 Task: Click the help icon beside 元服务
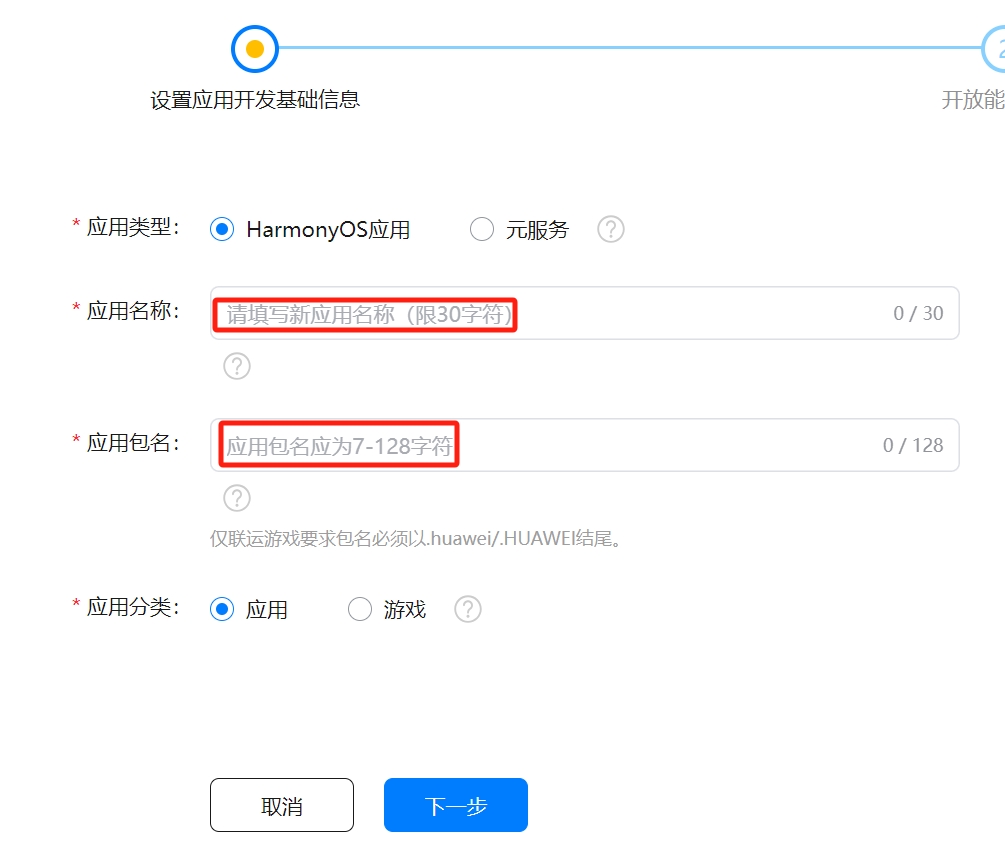click(610, 229)
